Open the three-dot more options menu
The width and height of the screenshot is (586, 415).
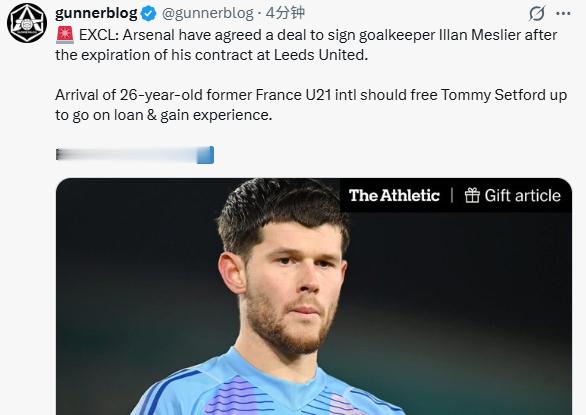point(563,14)
